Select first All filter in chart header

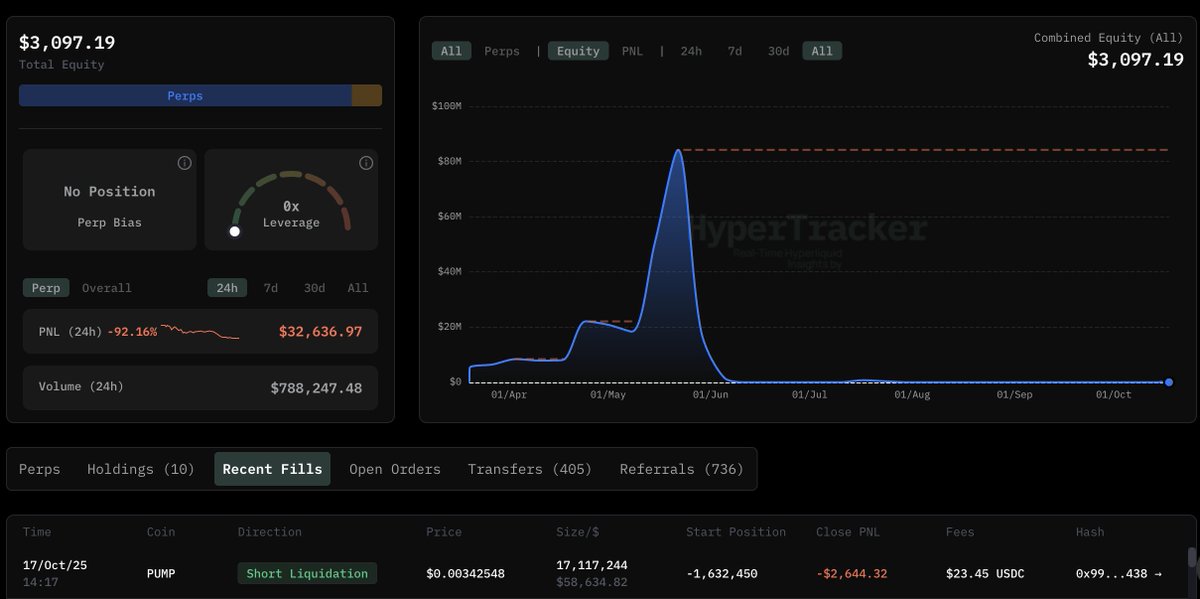click(x=451, y=51)
